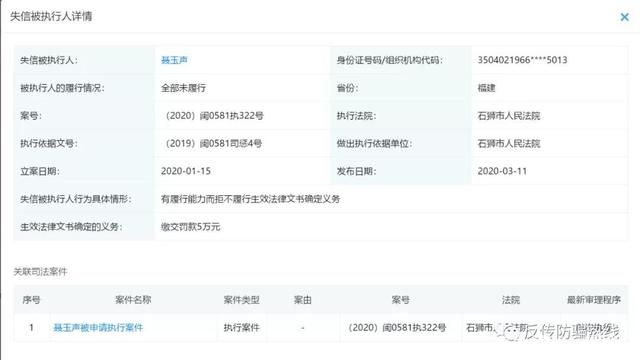The image size is (640, 360).
Task: Click the 案件名称 column header
Action: coord(133,300)
